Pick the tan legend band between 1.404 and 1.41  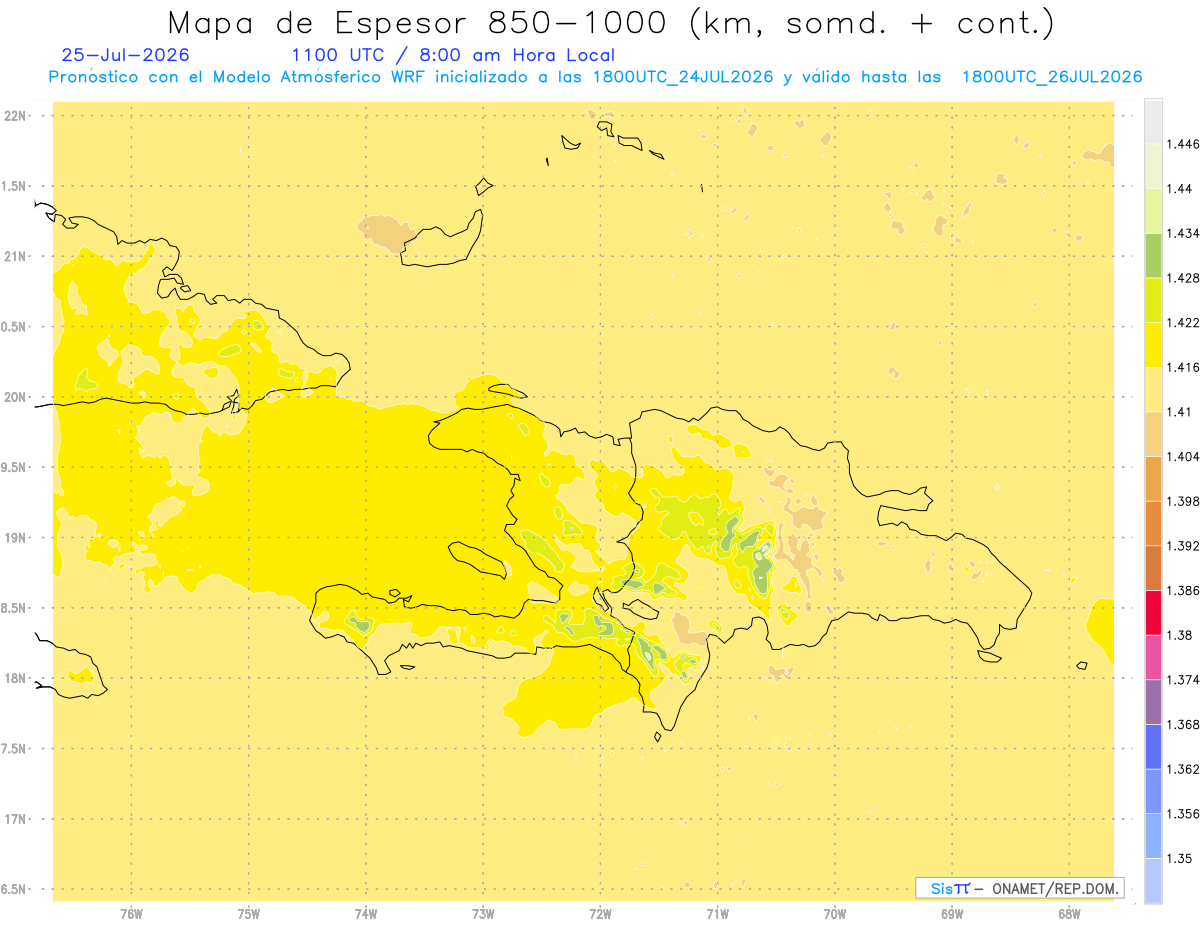[x=1153, y=434]
